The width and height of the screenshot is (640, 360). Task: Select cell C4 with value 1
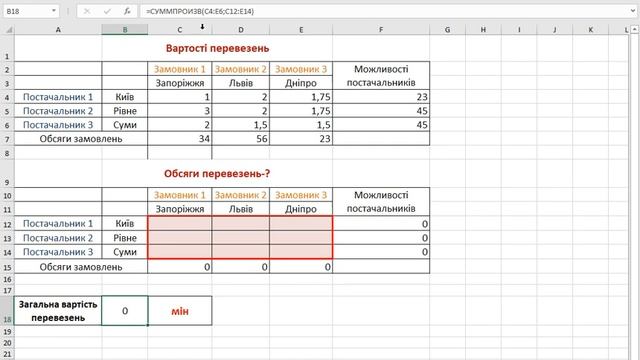pos(180,97)
